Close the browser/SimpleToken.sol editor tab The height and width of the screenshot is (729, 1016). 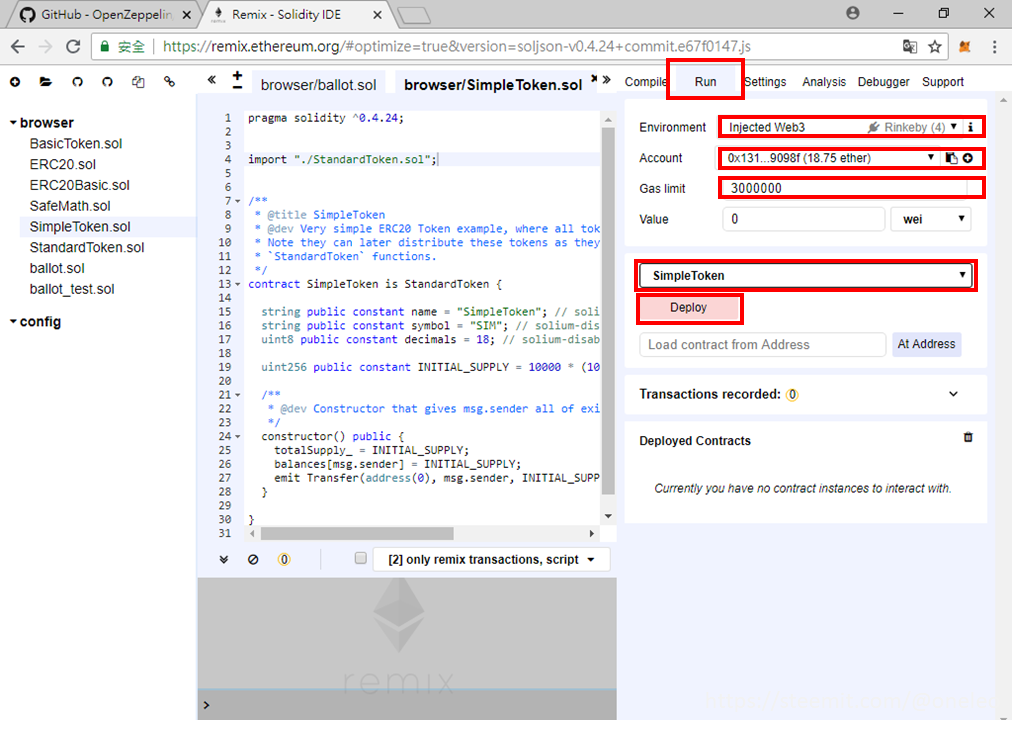[x=594, y=78]
